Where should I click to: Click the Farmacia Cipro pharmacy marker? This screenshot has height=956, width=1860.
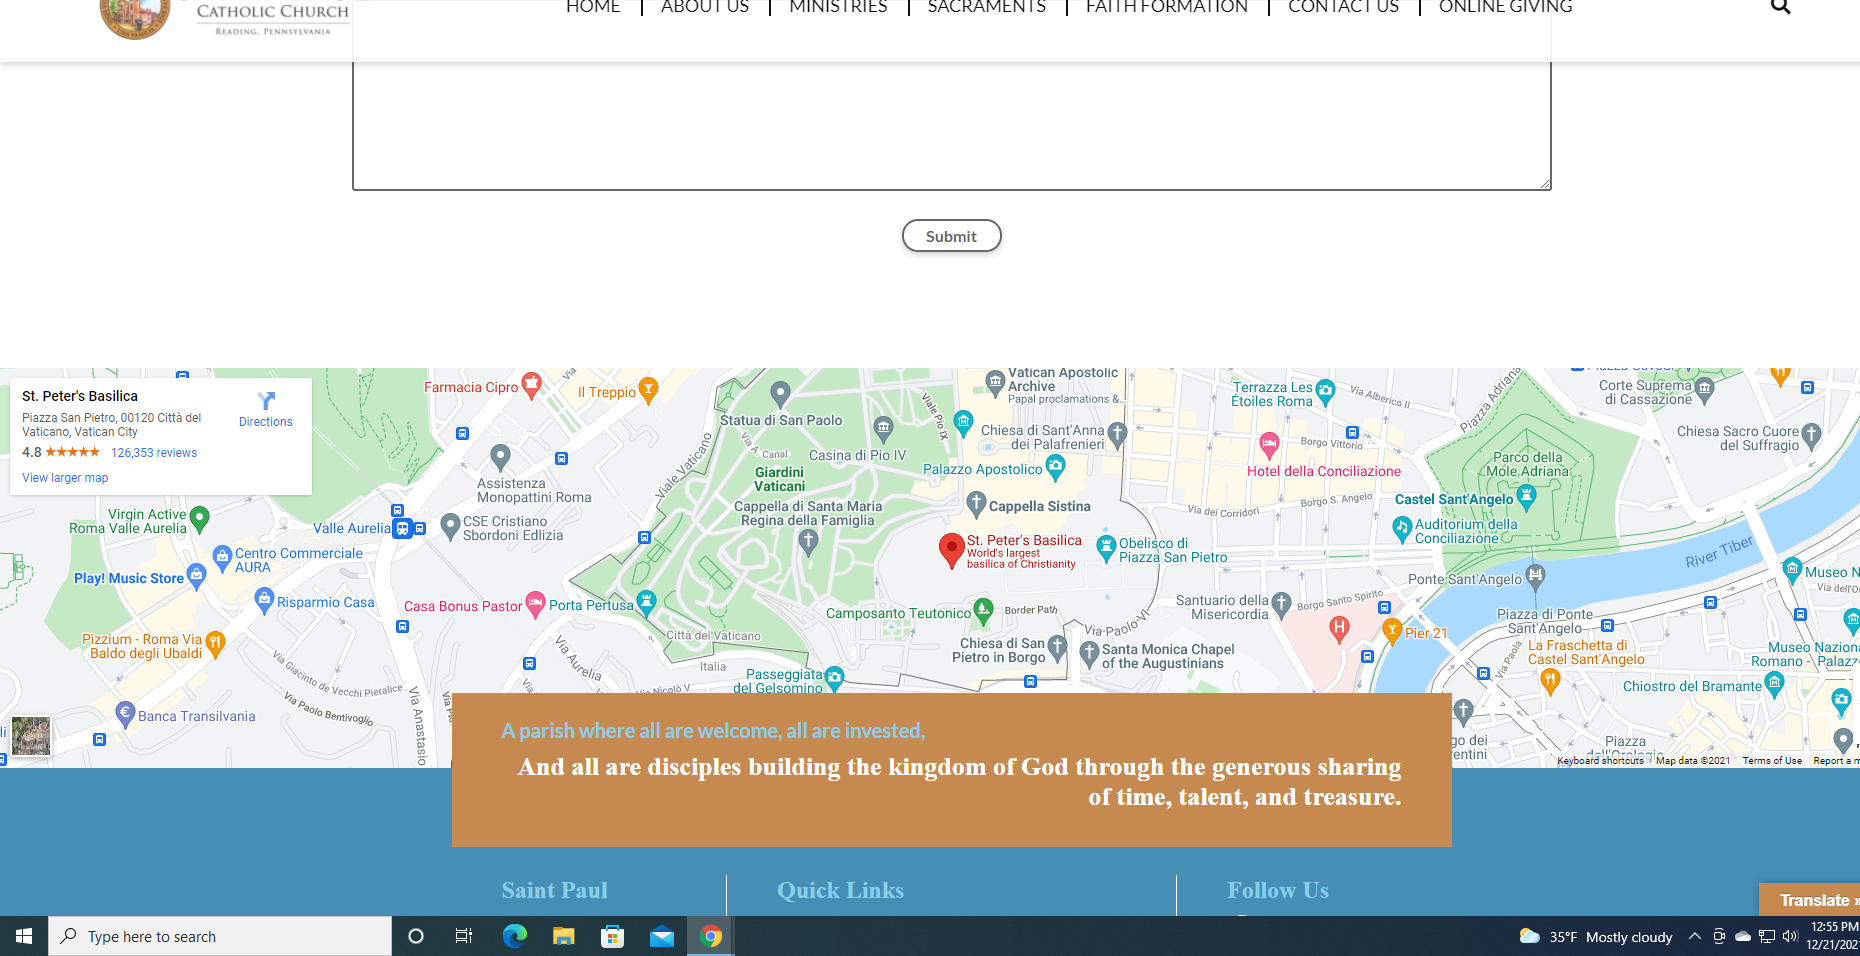pyautogui.click(x=532, y=384)
